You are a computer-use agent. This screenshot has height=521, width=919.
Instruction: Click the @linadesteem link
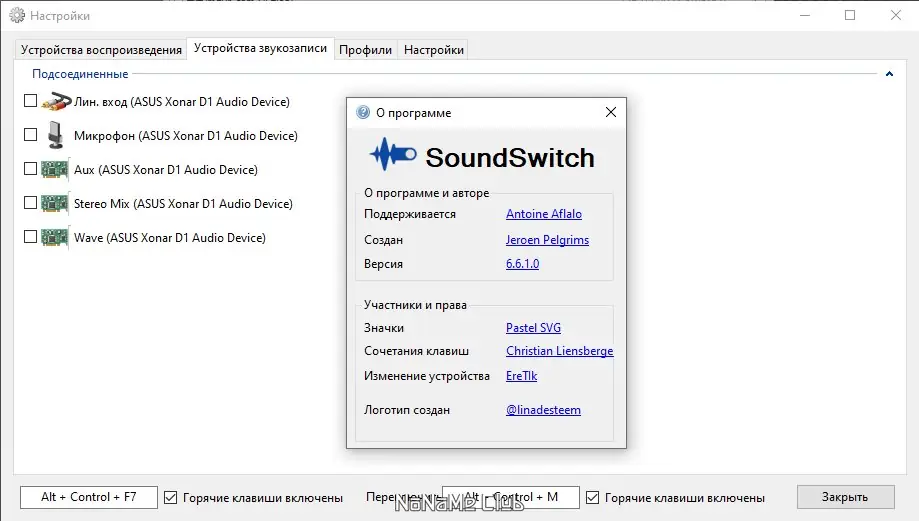click(543, 410)
